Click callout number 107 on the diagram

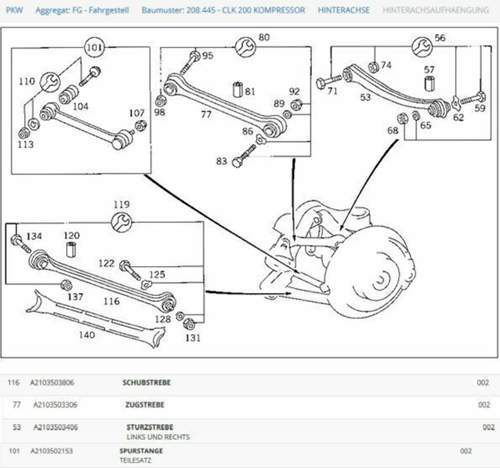(x=137, y=113)
